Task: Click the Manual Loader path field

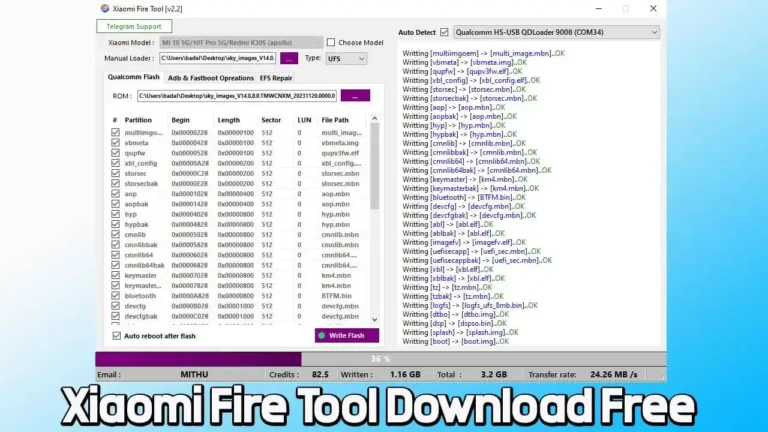Action: click(x=217, y=58)
